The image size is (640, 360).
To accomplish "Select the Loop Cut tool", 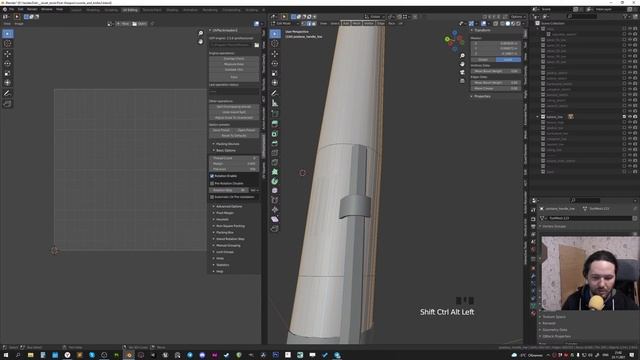I will [275, 153].
